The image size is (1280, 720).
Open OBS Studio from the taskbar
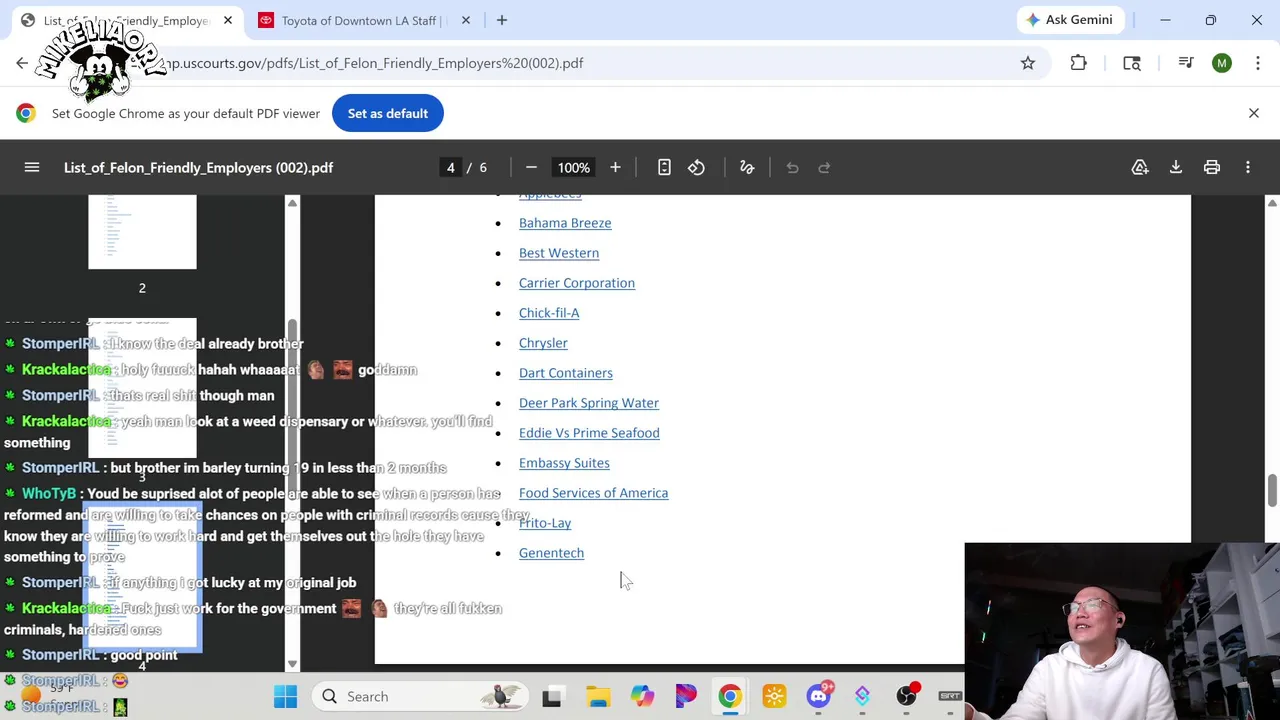pos(907,696)
